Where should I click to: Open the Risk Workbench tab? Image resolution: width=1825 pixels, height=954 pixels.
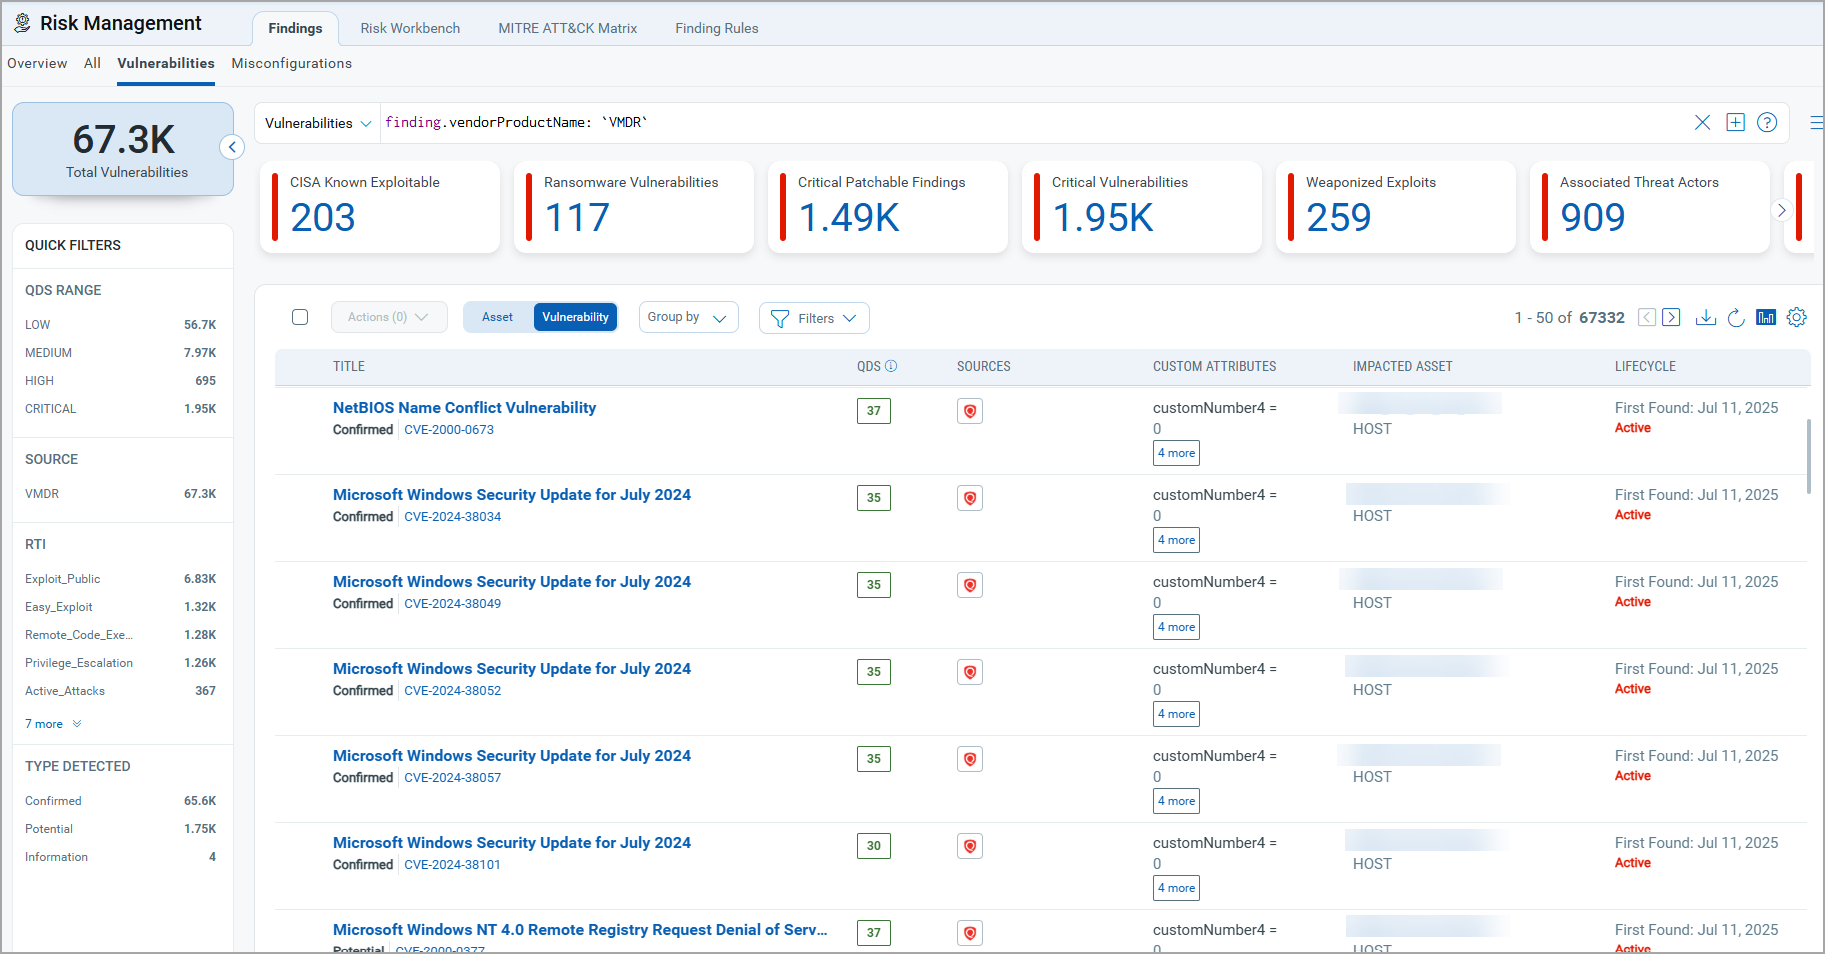[410, 28]
